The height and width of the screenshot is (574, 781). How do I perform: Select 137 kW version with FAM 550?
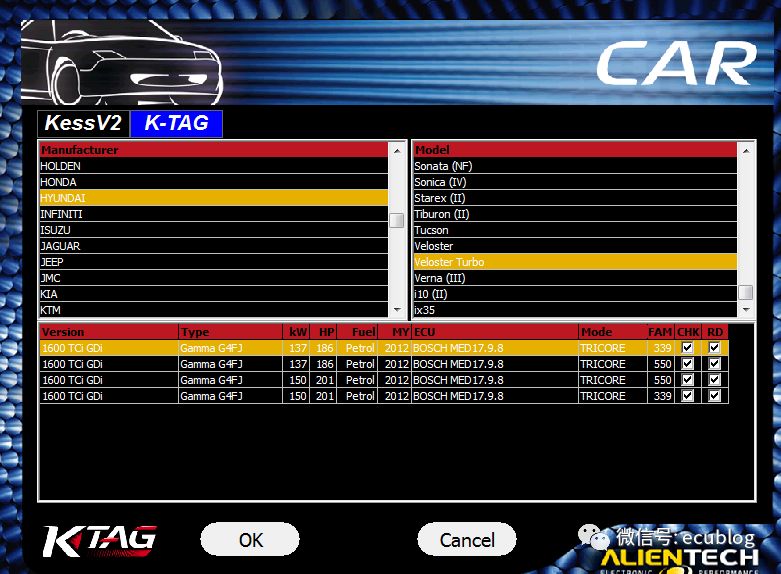[x=384, y=364]
